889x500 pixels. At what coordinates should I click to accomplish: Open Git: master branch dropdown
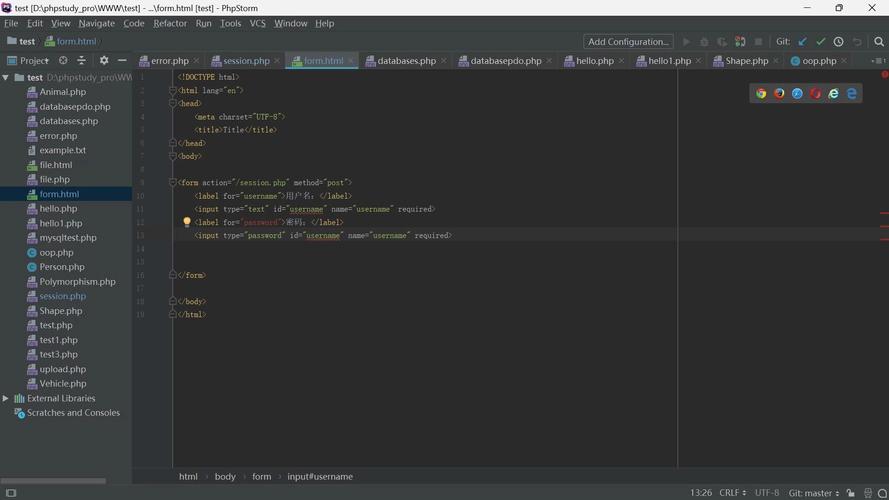[x=814, y=493]
